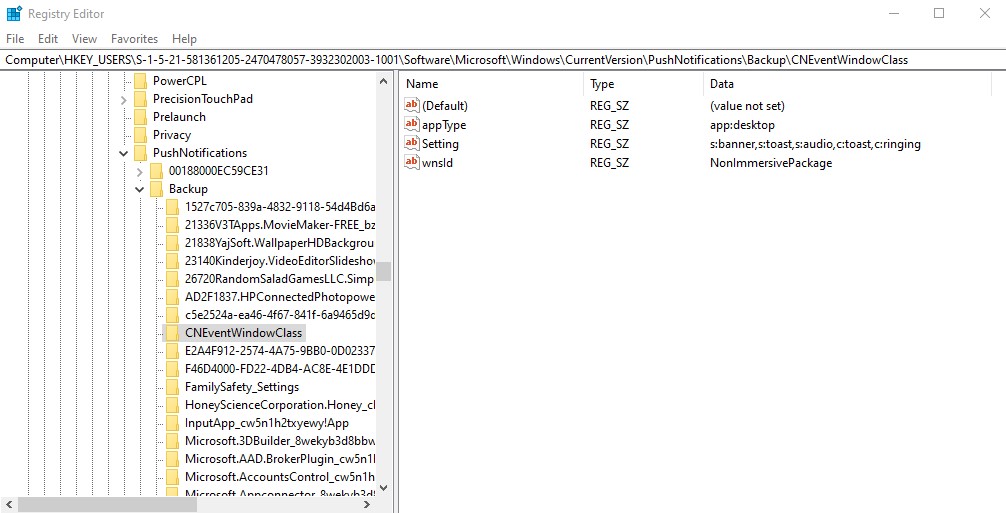Open the File menu
The height and width of the screenshot is (513, 1006).
15,39
